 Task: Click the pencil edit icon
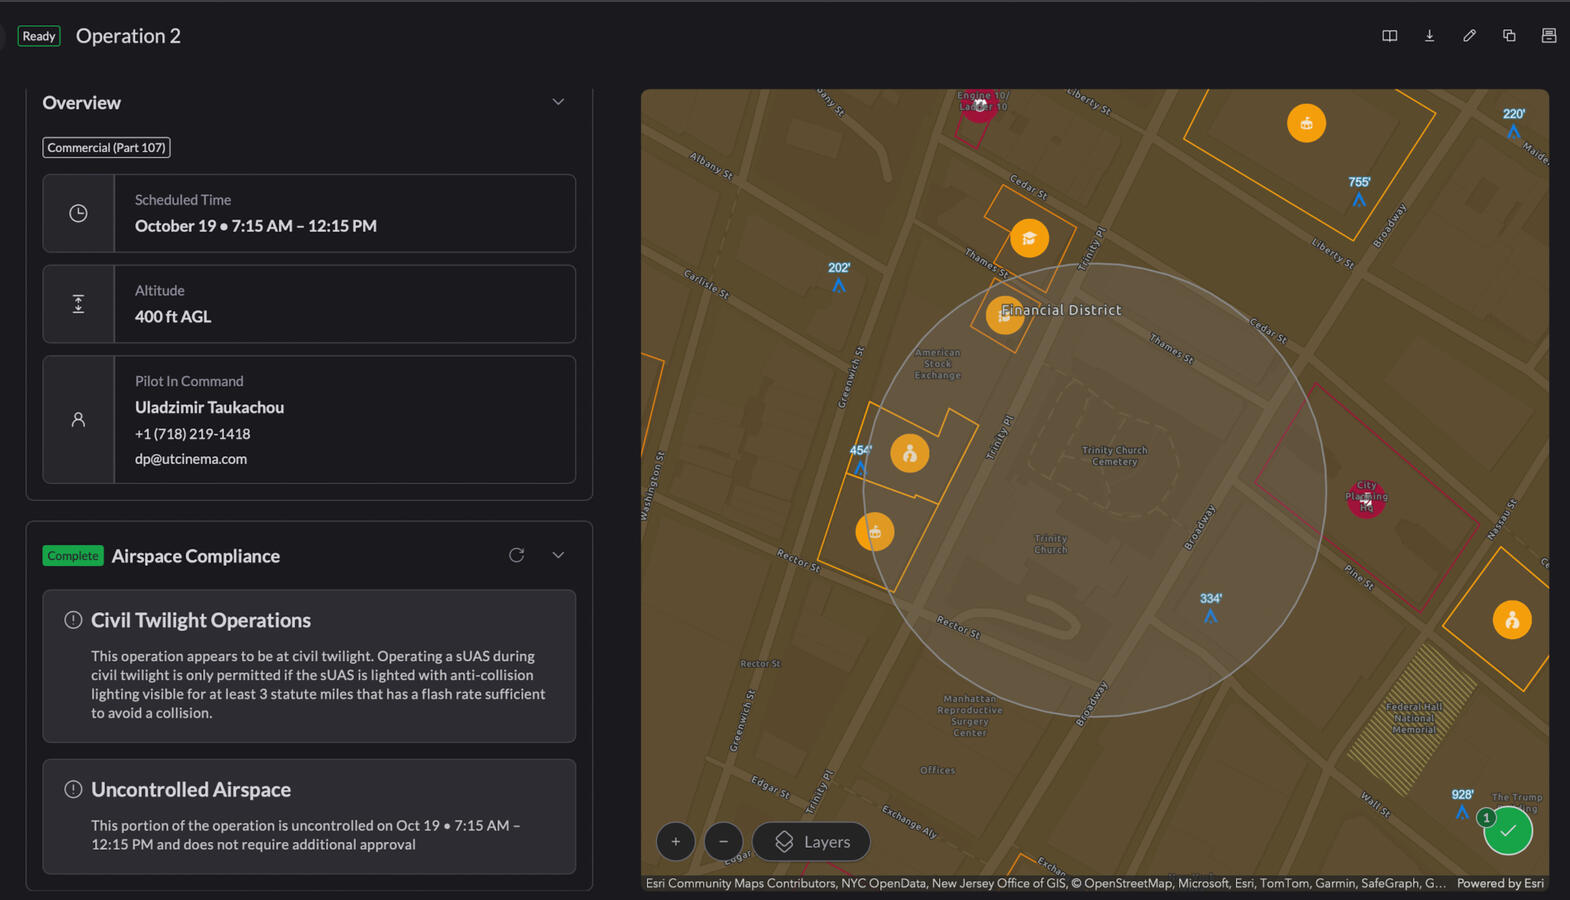pos(1469,36)
